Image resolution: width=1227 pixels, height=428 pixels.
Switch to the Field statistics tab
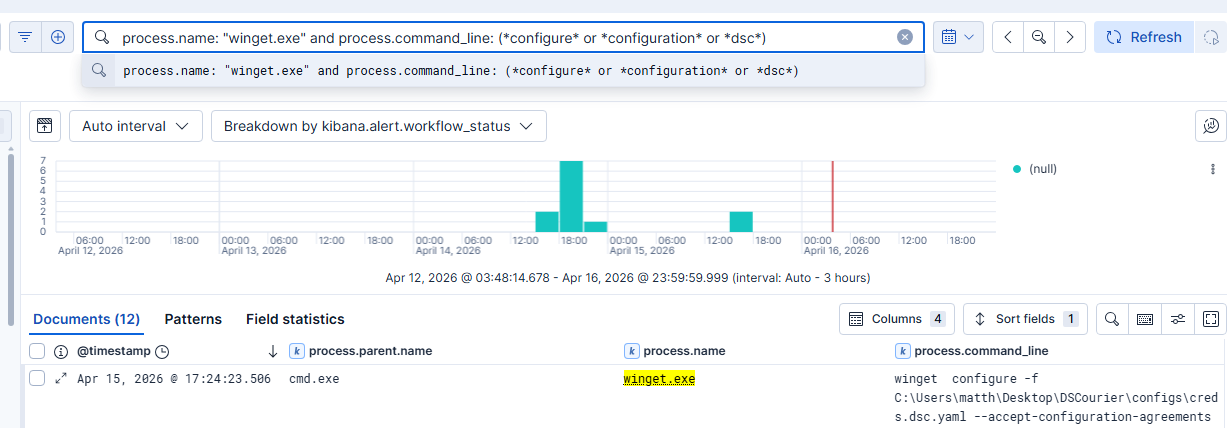click(295, 319)
